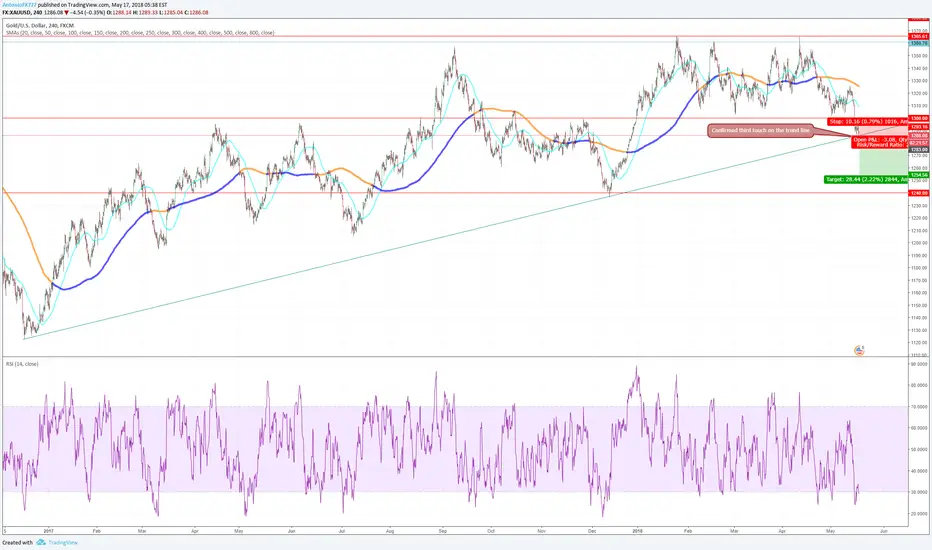The height and width of the screenshot is (550, 932).
Task: Click the 1300.00 red price label on the axis
Action: [x=920, y=118]
